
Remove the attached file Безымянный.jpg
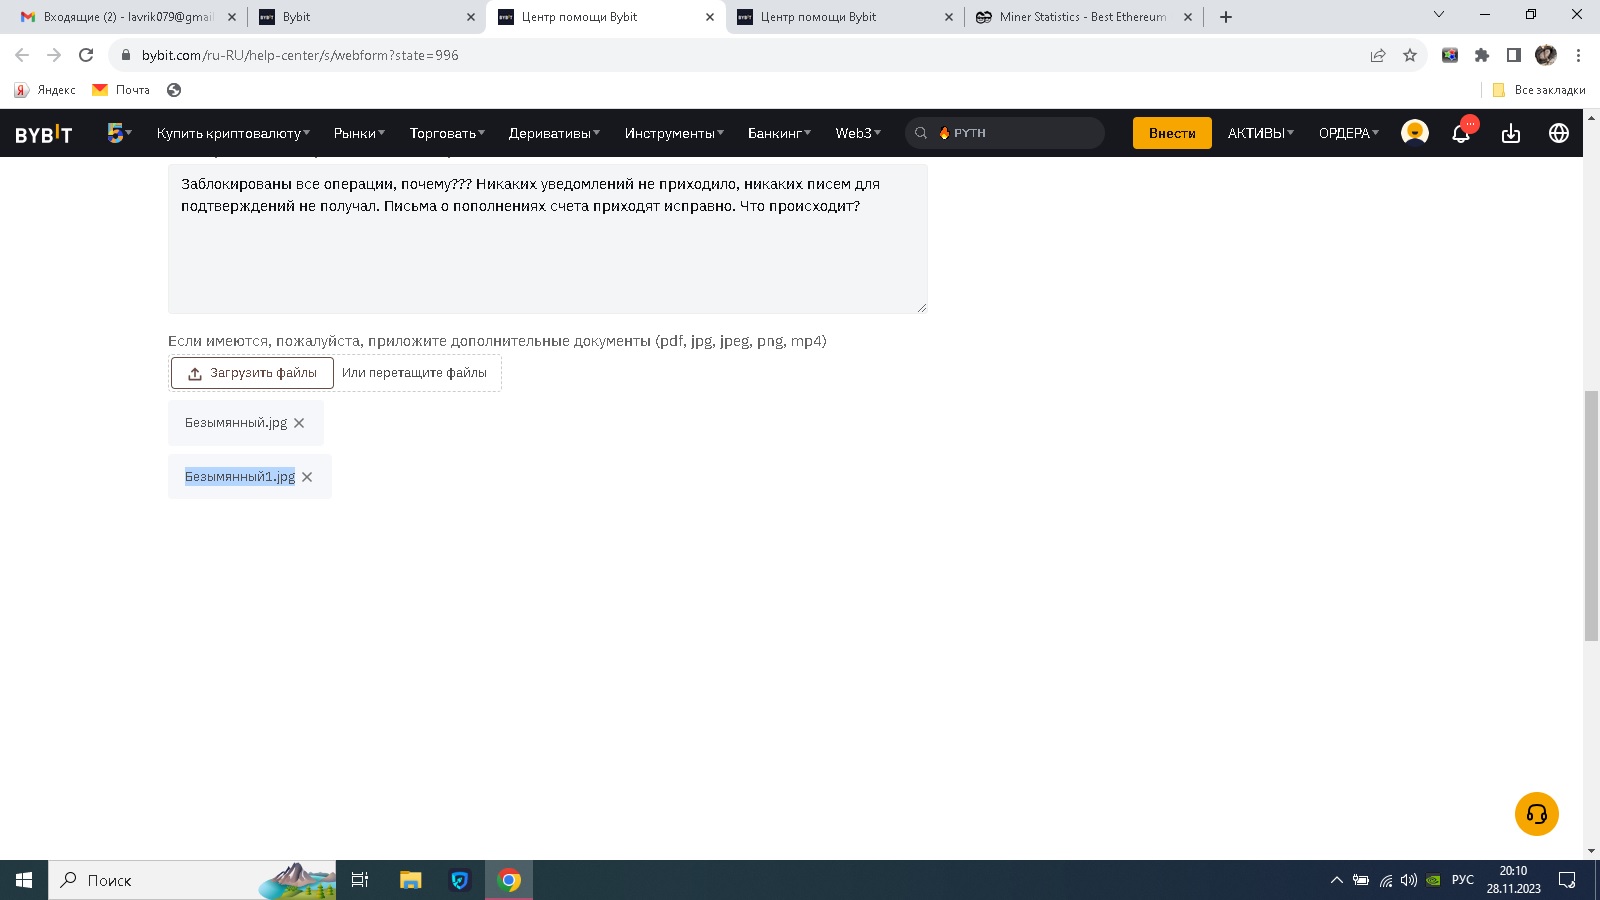point(299,423)
